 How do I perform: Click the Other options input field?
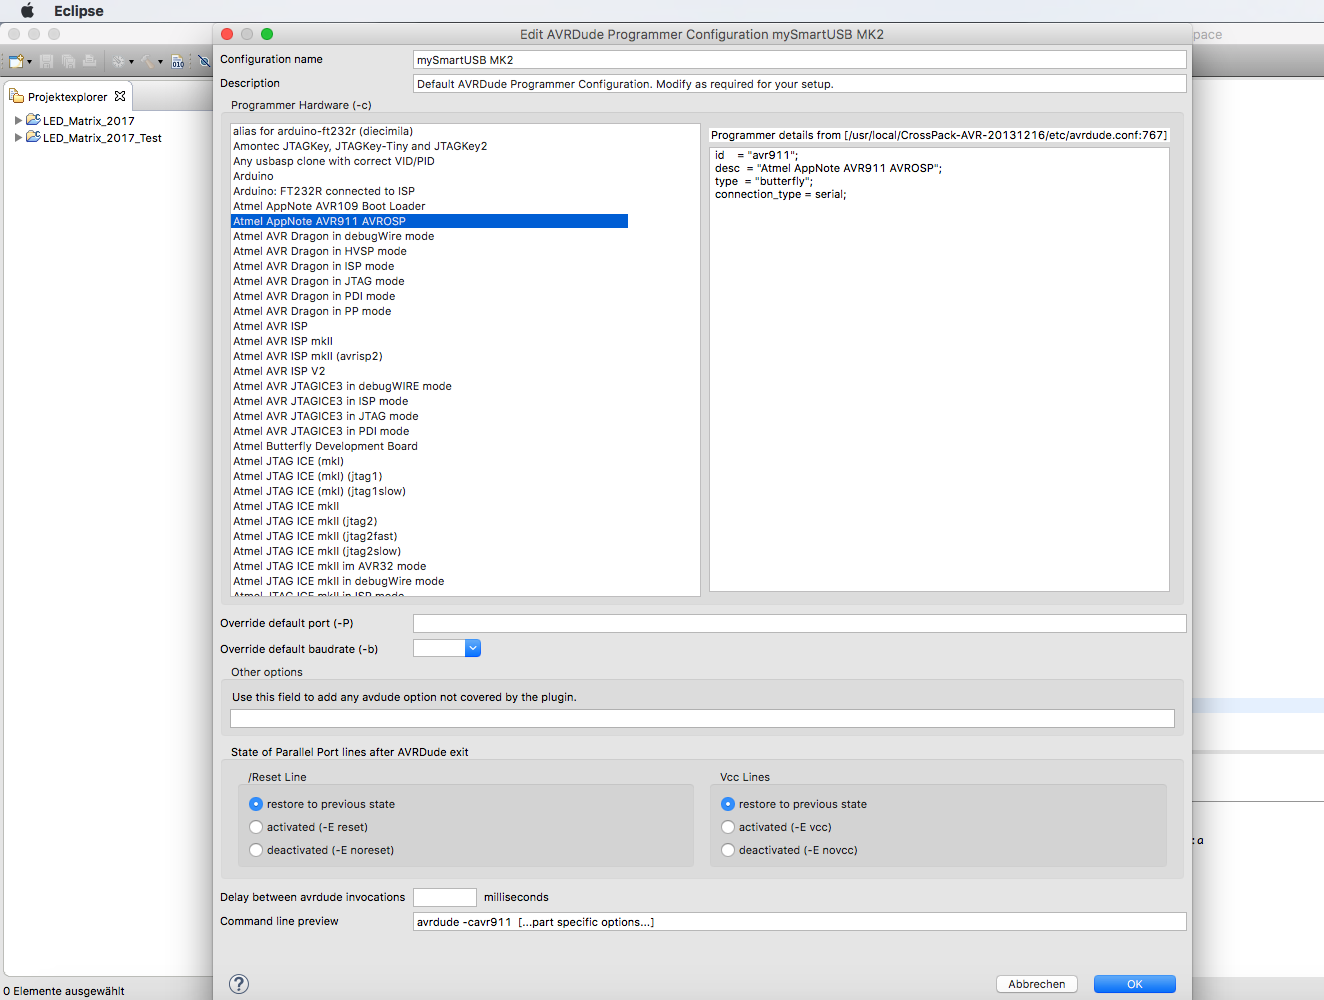702,718
